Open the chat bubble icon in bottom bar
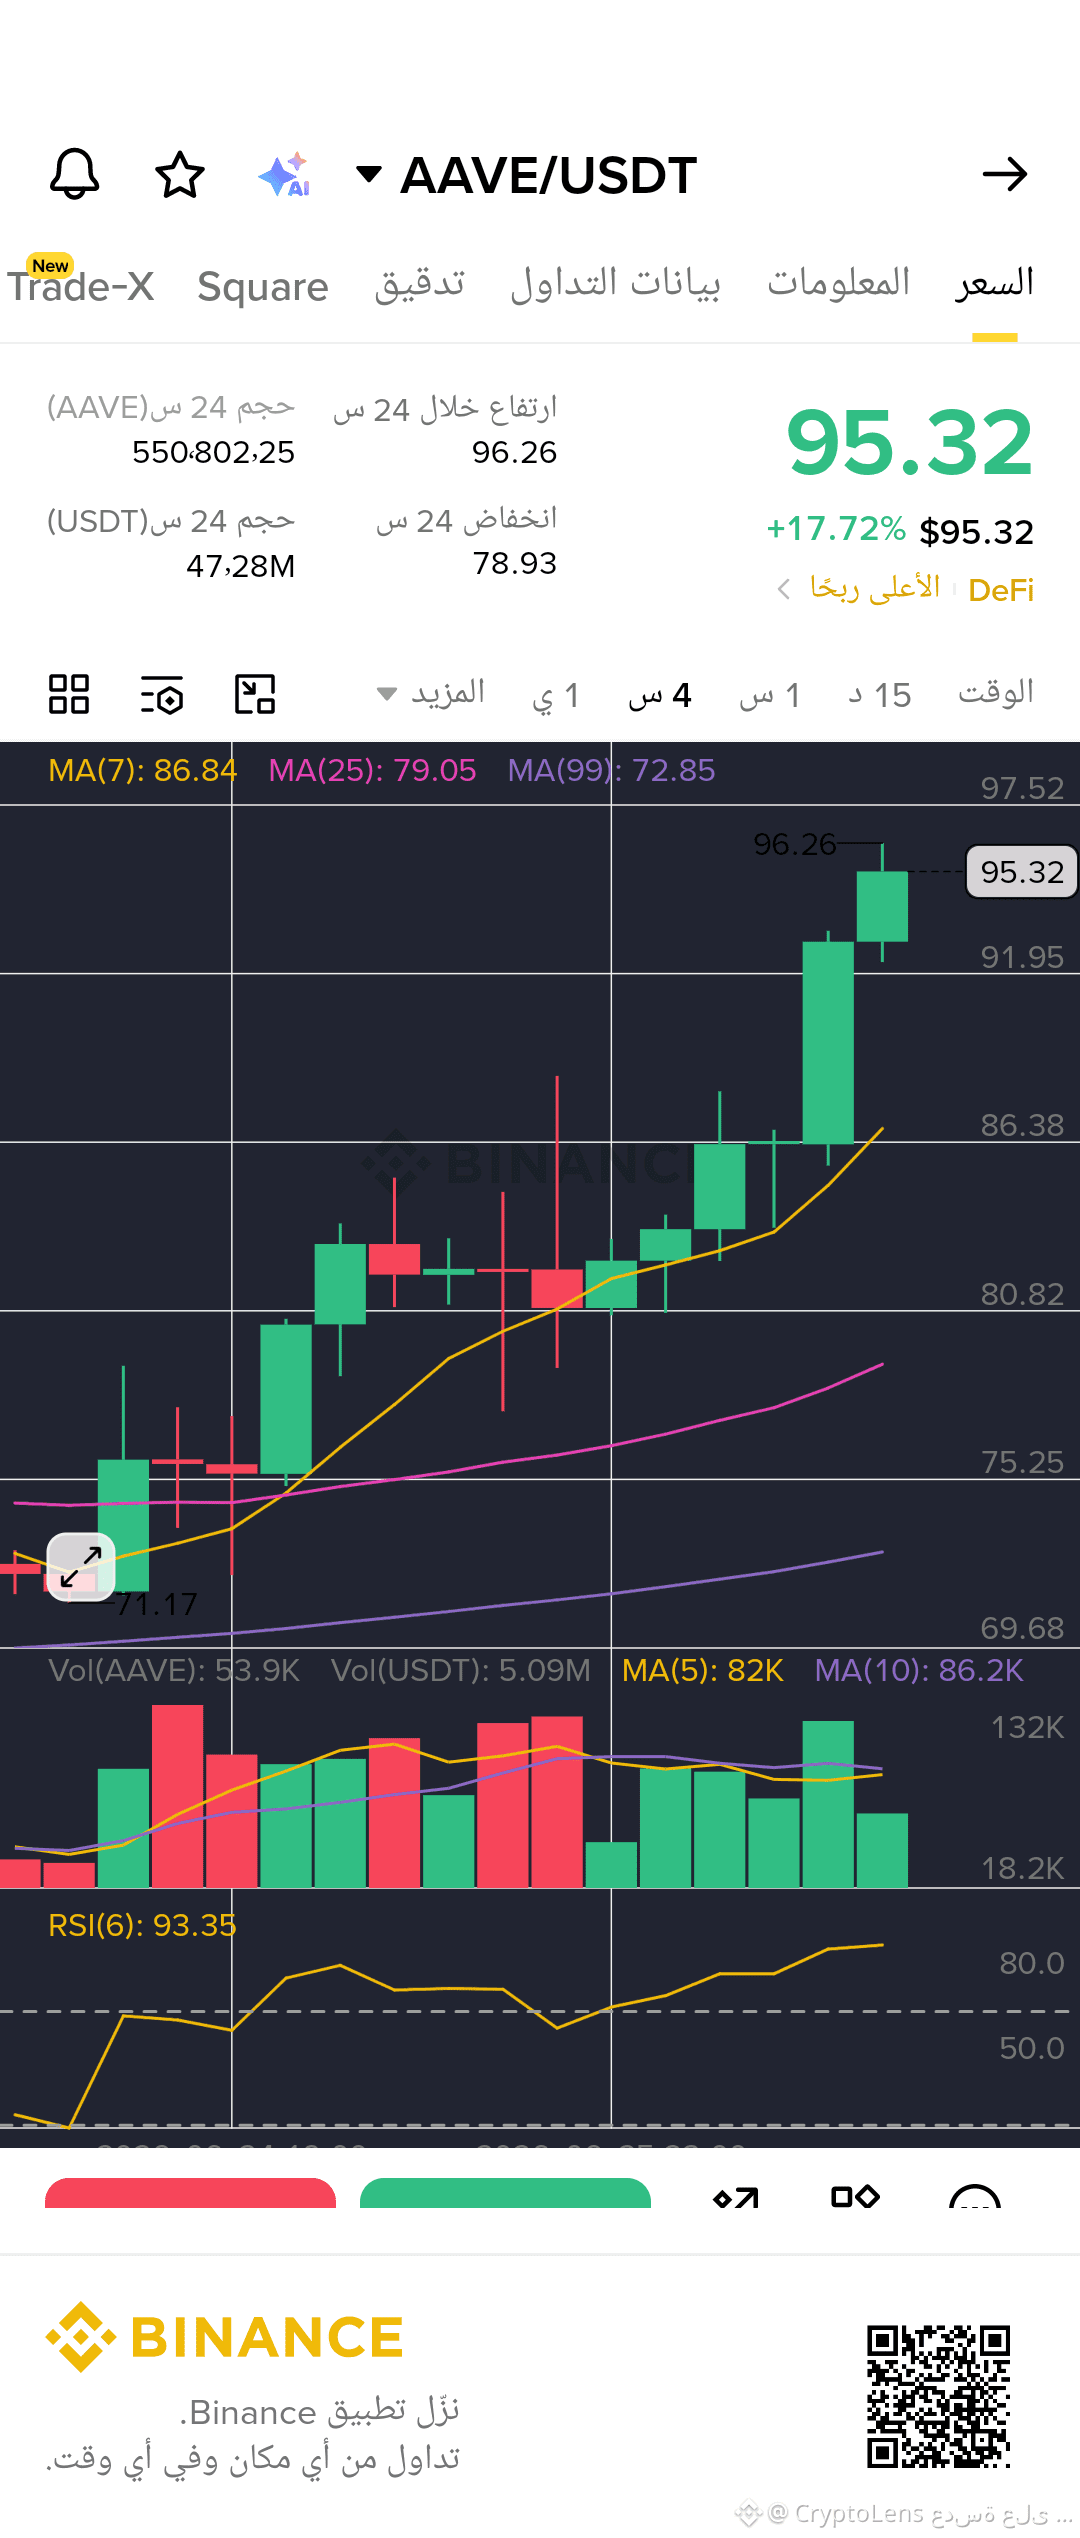 tap(975, 2196)
